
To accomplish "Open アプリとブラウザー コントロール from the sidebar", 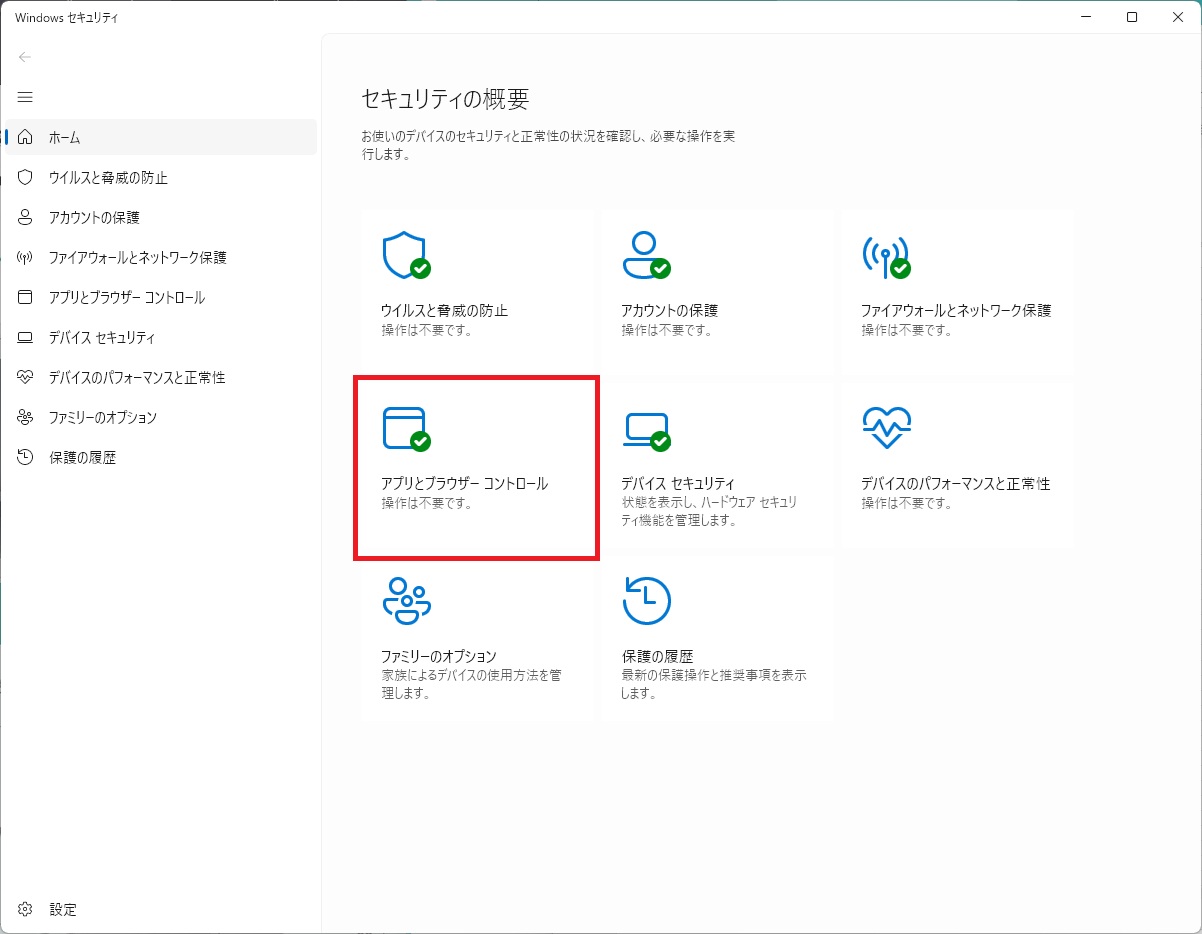I will 161,297.
